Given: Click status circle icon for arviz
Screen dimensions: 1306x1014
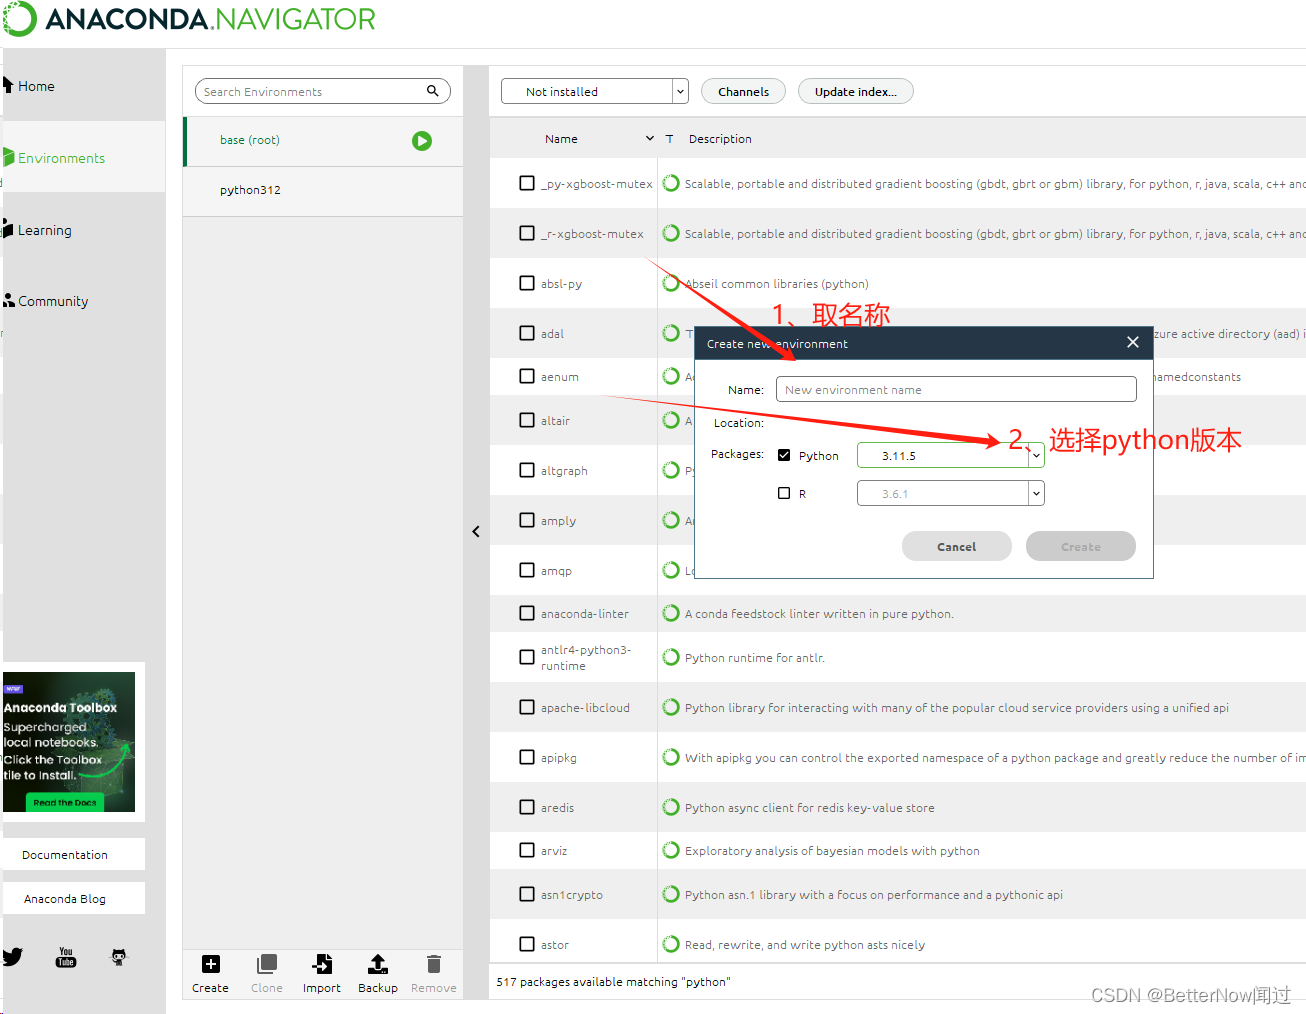Looking at the screenshot, I should pyautogui.click(x=671, y=850).
